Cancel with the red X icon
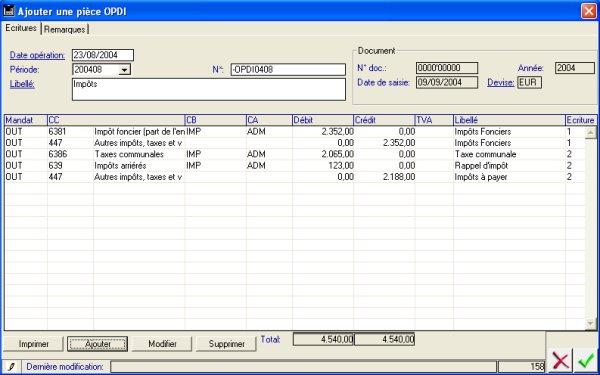Image resolution: width=600 pixels, height=375 pixels. click(x=561, y=360)
